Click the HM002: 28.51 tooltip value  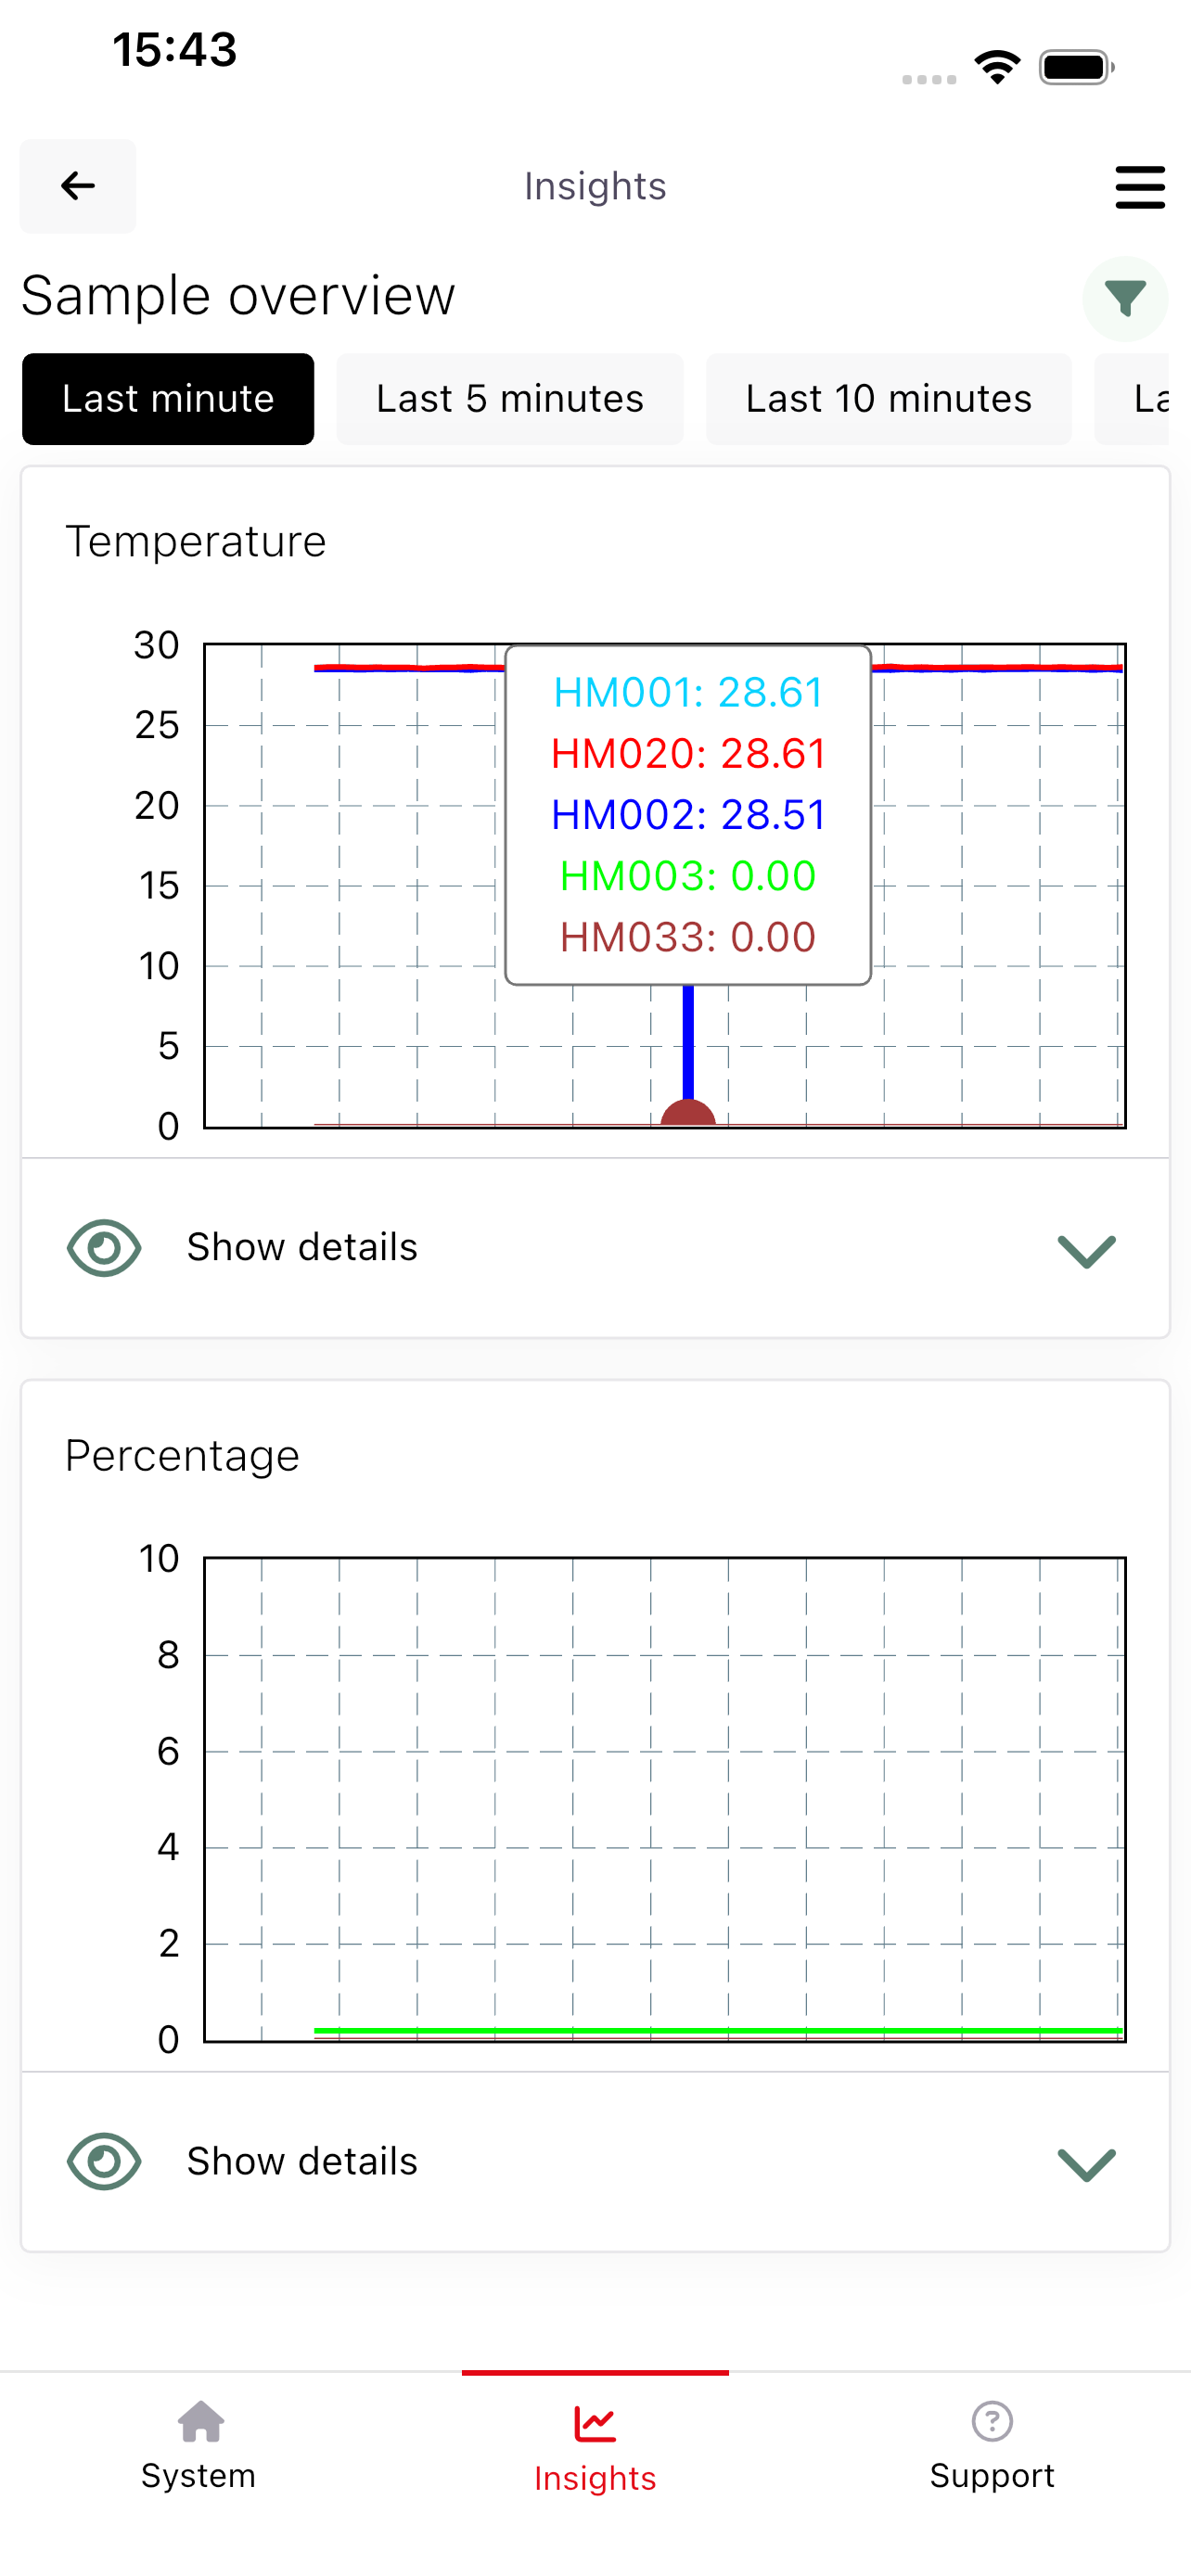688,814
